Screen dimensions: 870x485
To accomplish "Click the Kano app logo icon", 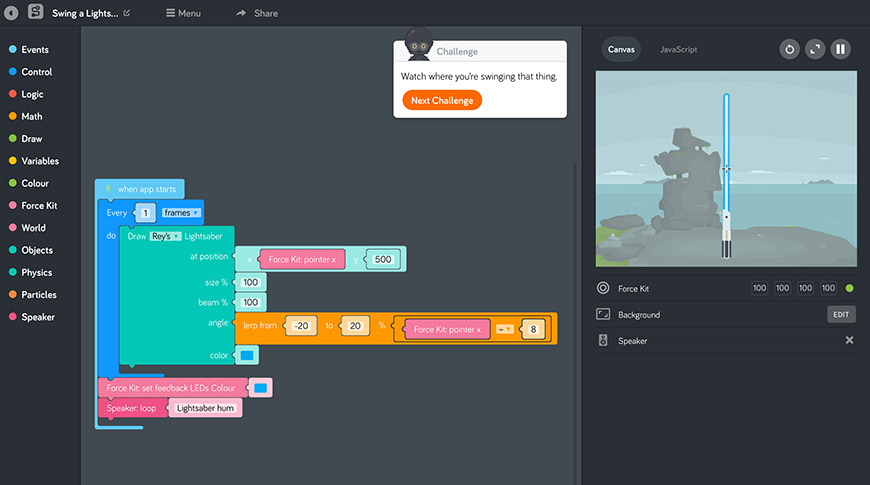I will click(x=36, y=12).
